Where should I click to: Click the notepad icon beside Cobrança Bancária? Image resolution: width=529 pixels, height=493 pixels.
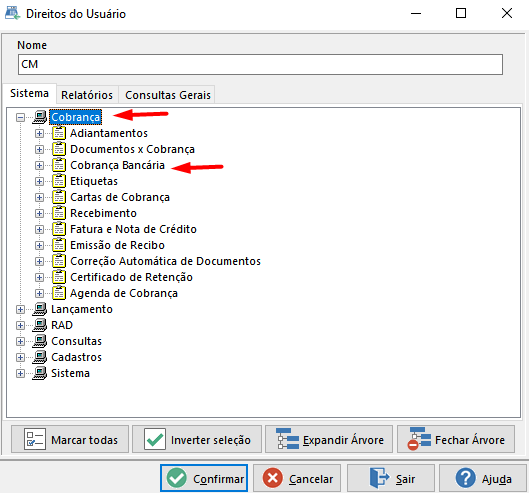[x=59, y=165]
